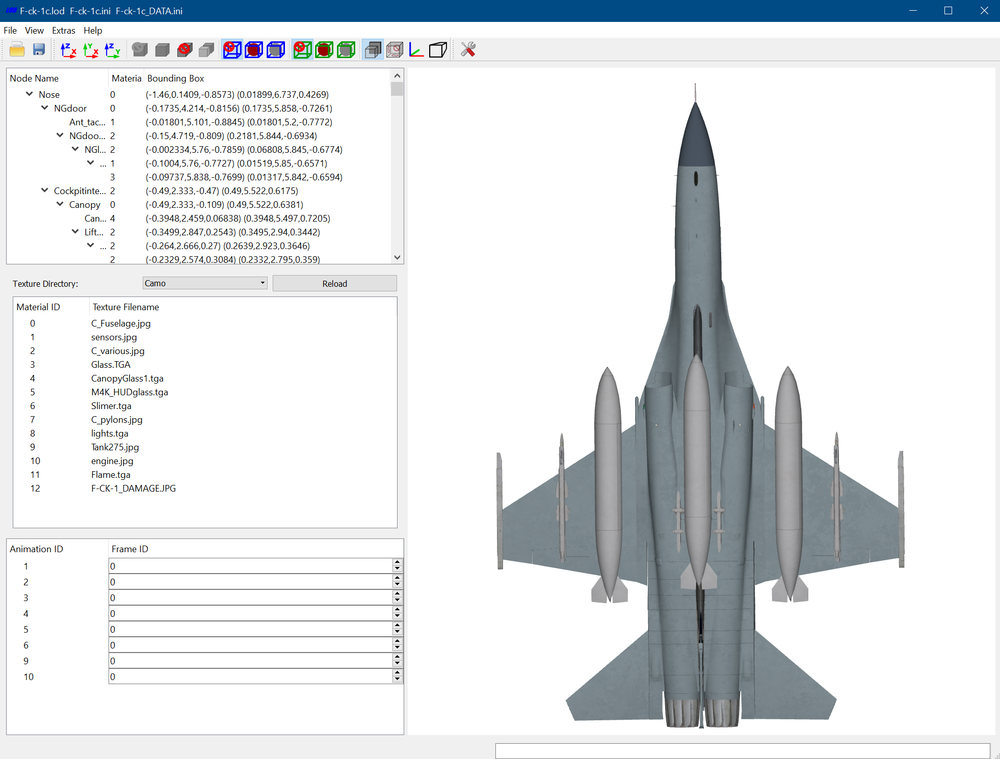1000x759 pixels.
Task: Save using the floppy disk icon
Action: (x=39, y=50)
